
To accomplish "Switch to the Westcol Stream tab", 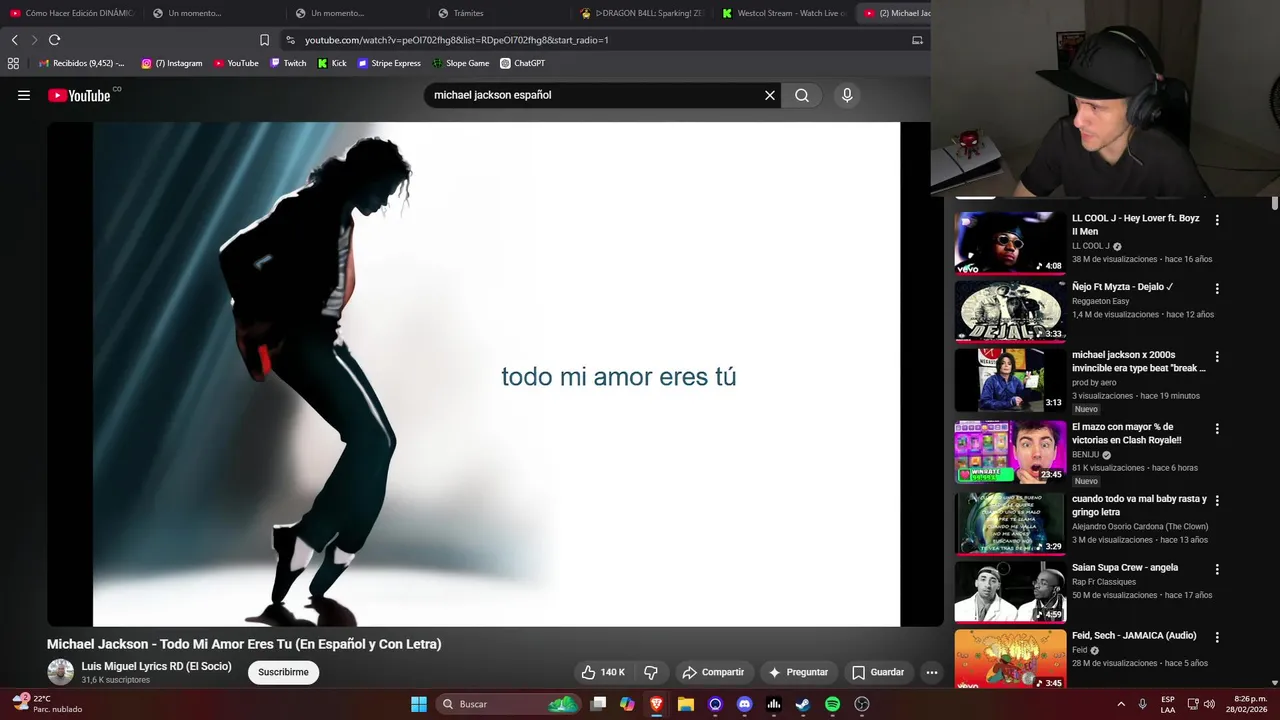I will click(x=784, y=13).
